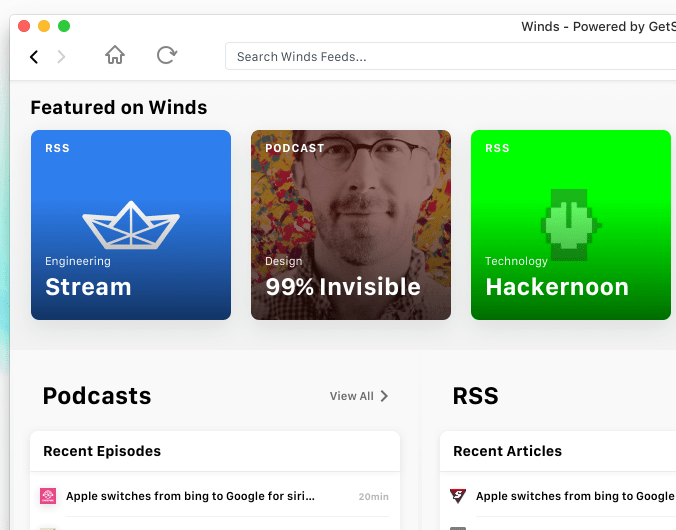
Task: Click the pink podcast icon beside the episode
Action: [x=48, y=496]
